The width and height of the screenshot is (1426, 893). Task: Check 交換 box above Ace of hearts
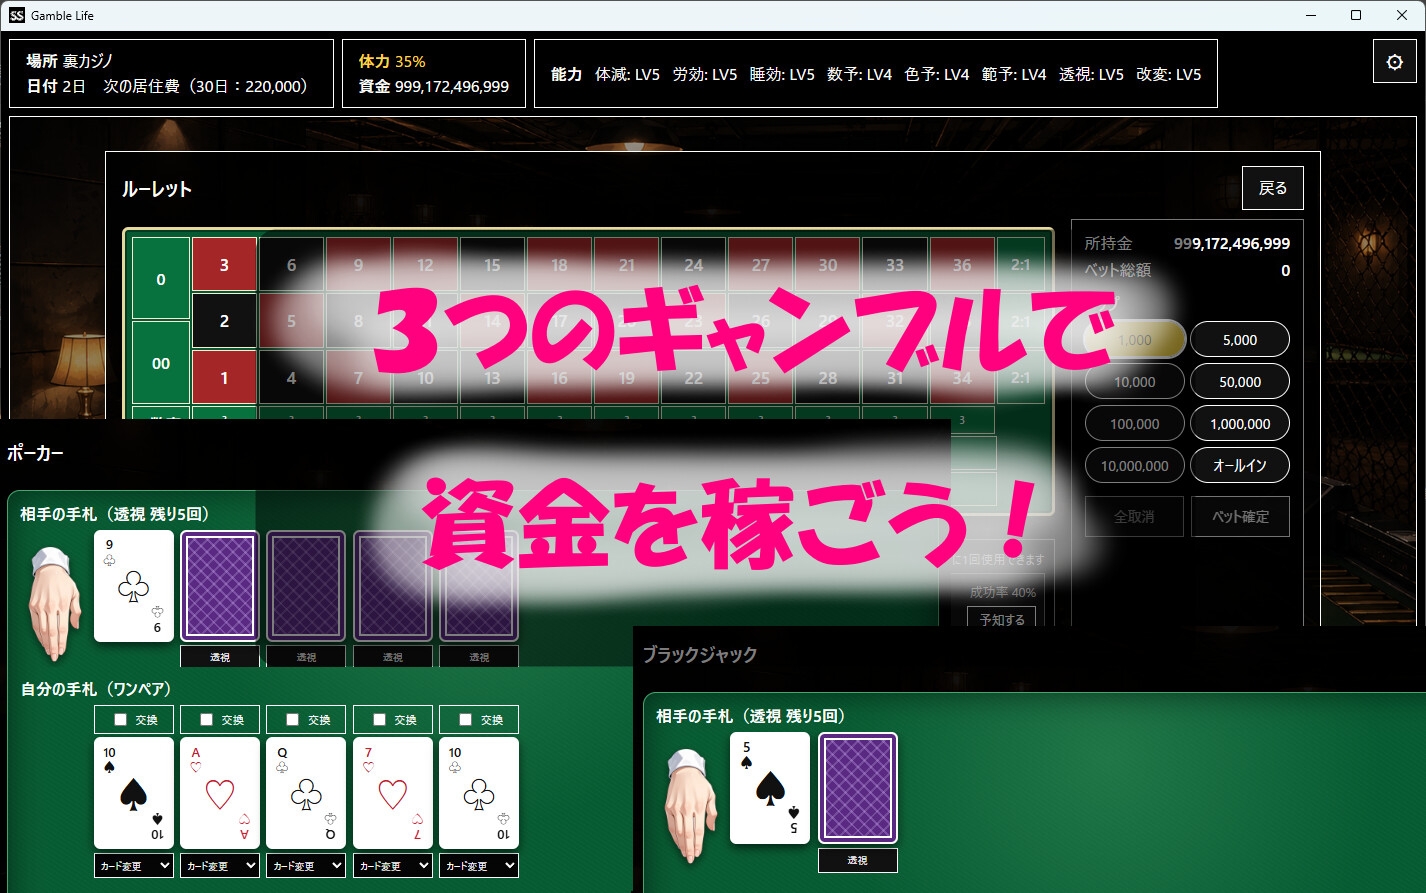tap(207, 720)
